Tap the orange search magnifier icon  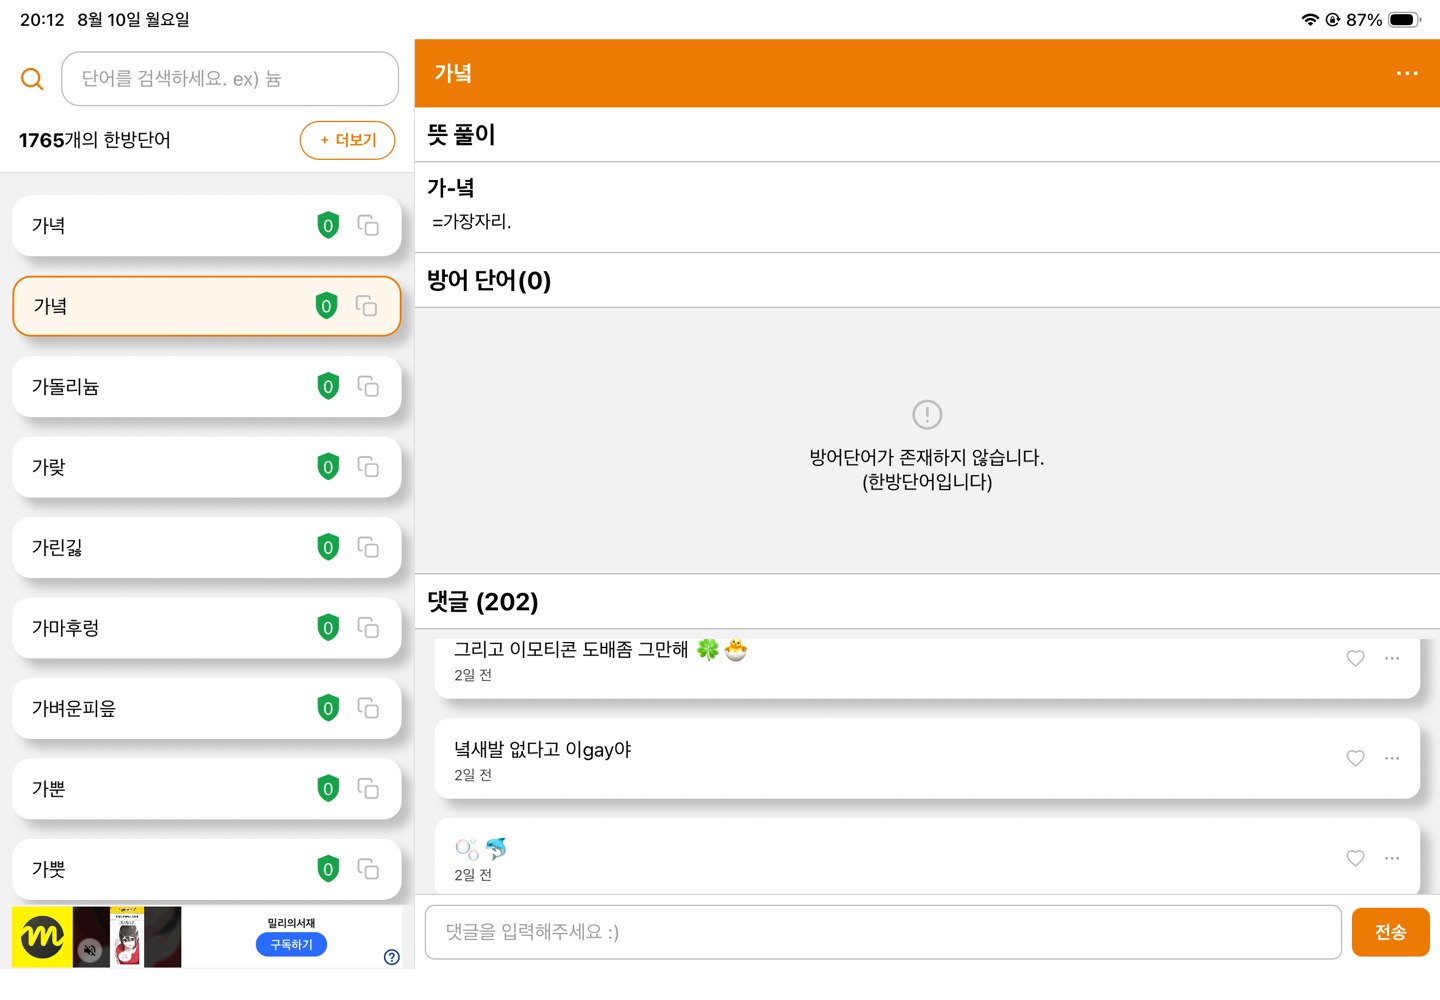pos(32,79)
